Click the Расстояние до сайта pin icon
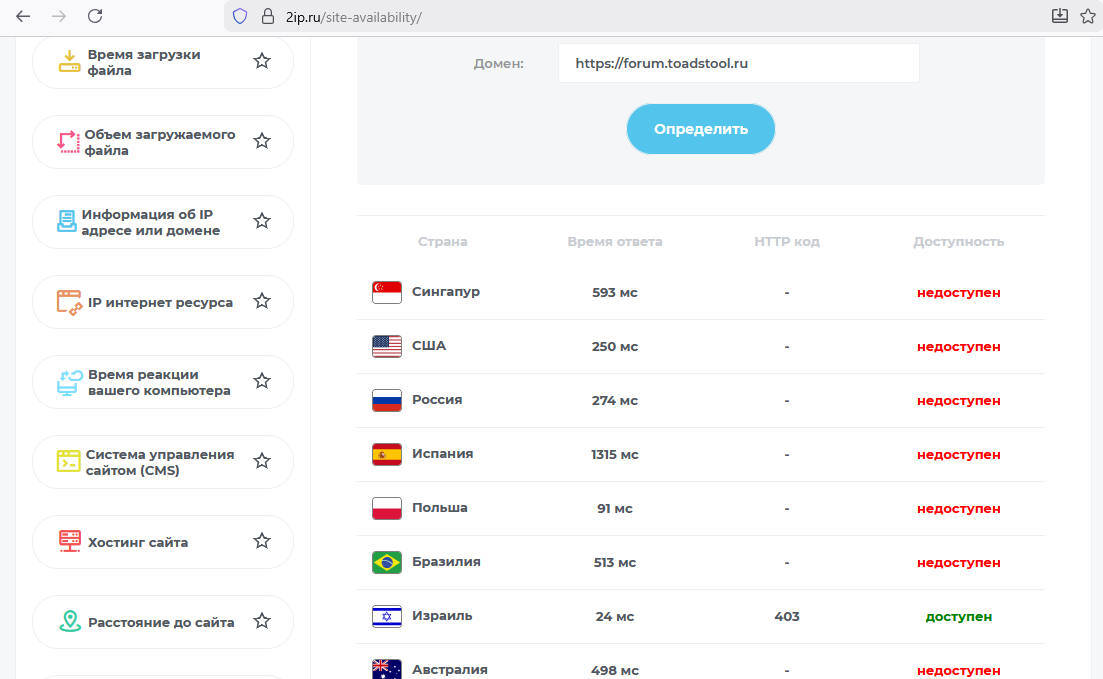Viewport: 1103px width, 679px height. click(x=69, y=622)
